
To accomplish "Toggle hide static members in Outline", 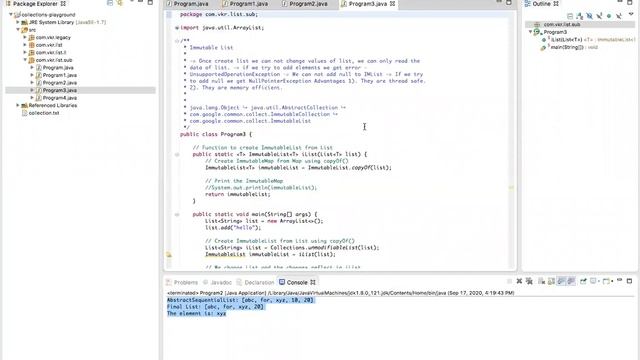I will pyautogui.click(x=599, y=16).
